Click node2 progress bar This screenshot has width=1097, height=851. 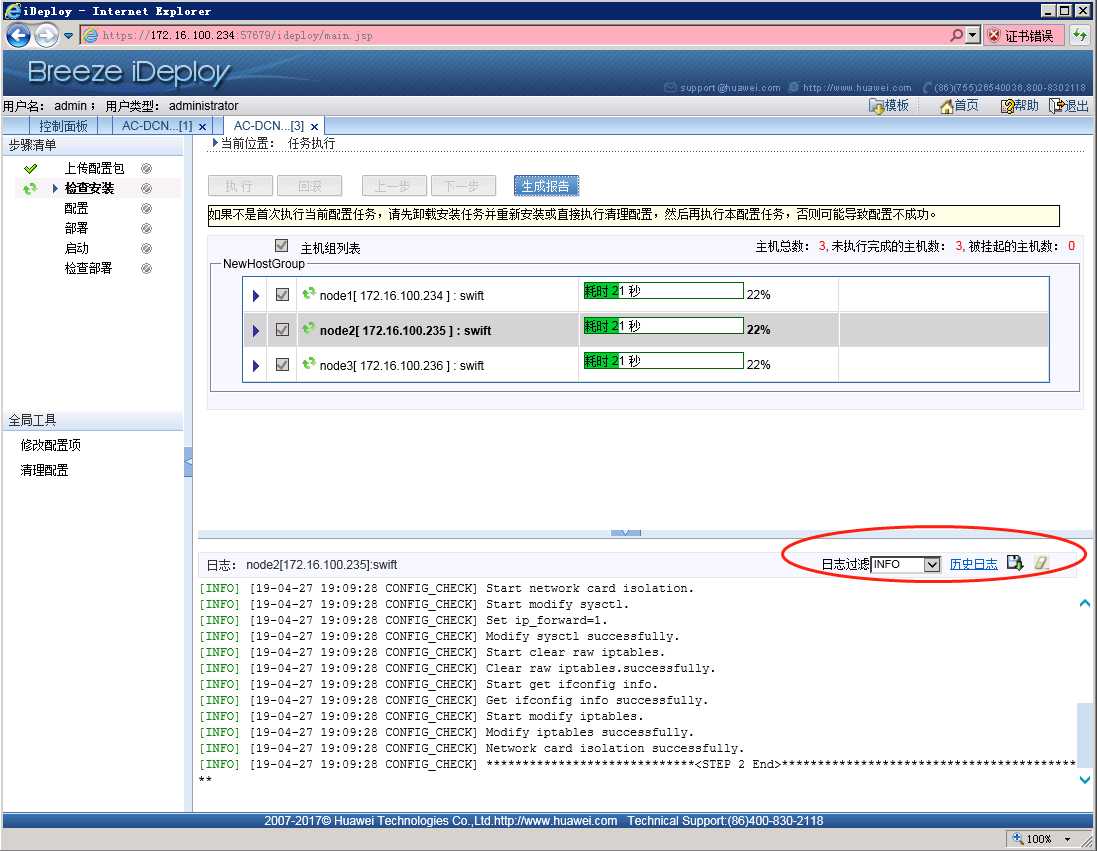click(x=663, y=326)
